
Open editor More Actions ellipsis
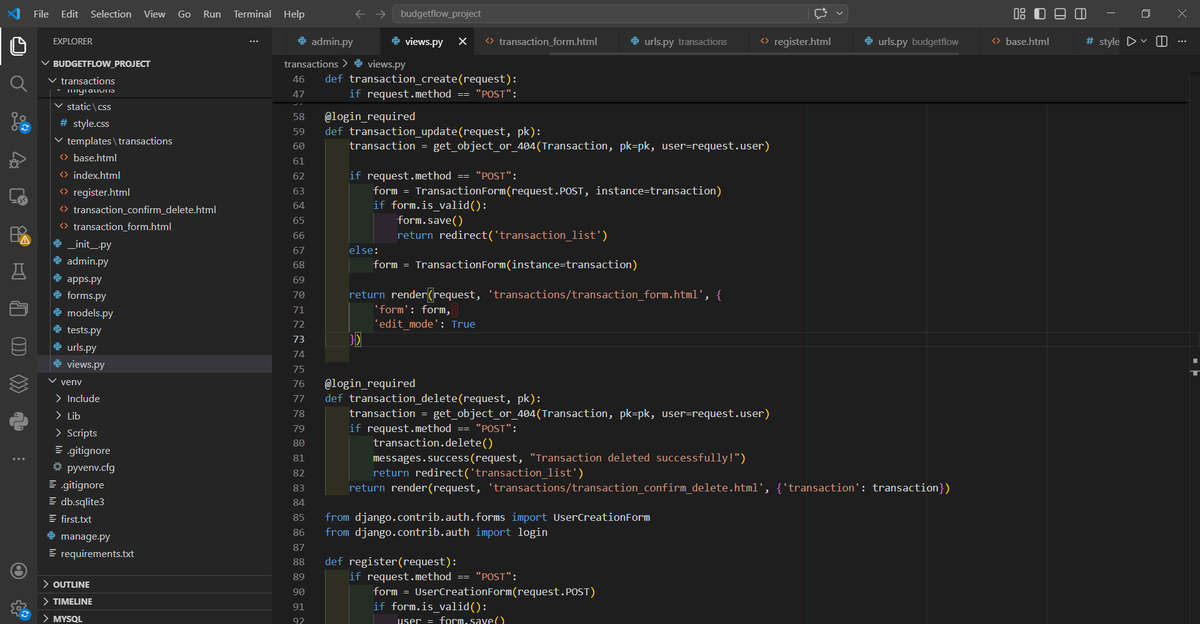[x=1184, y=42]
